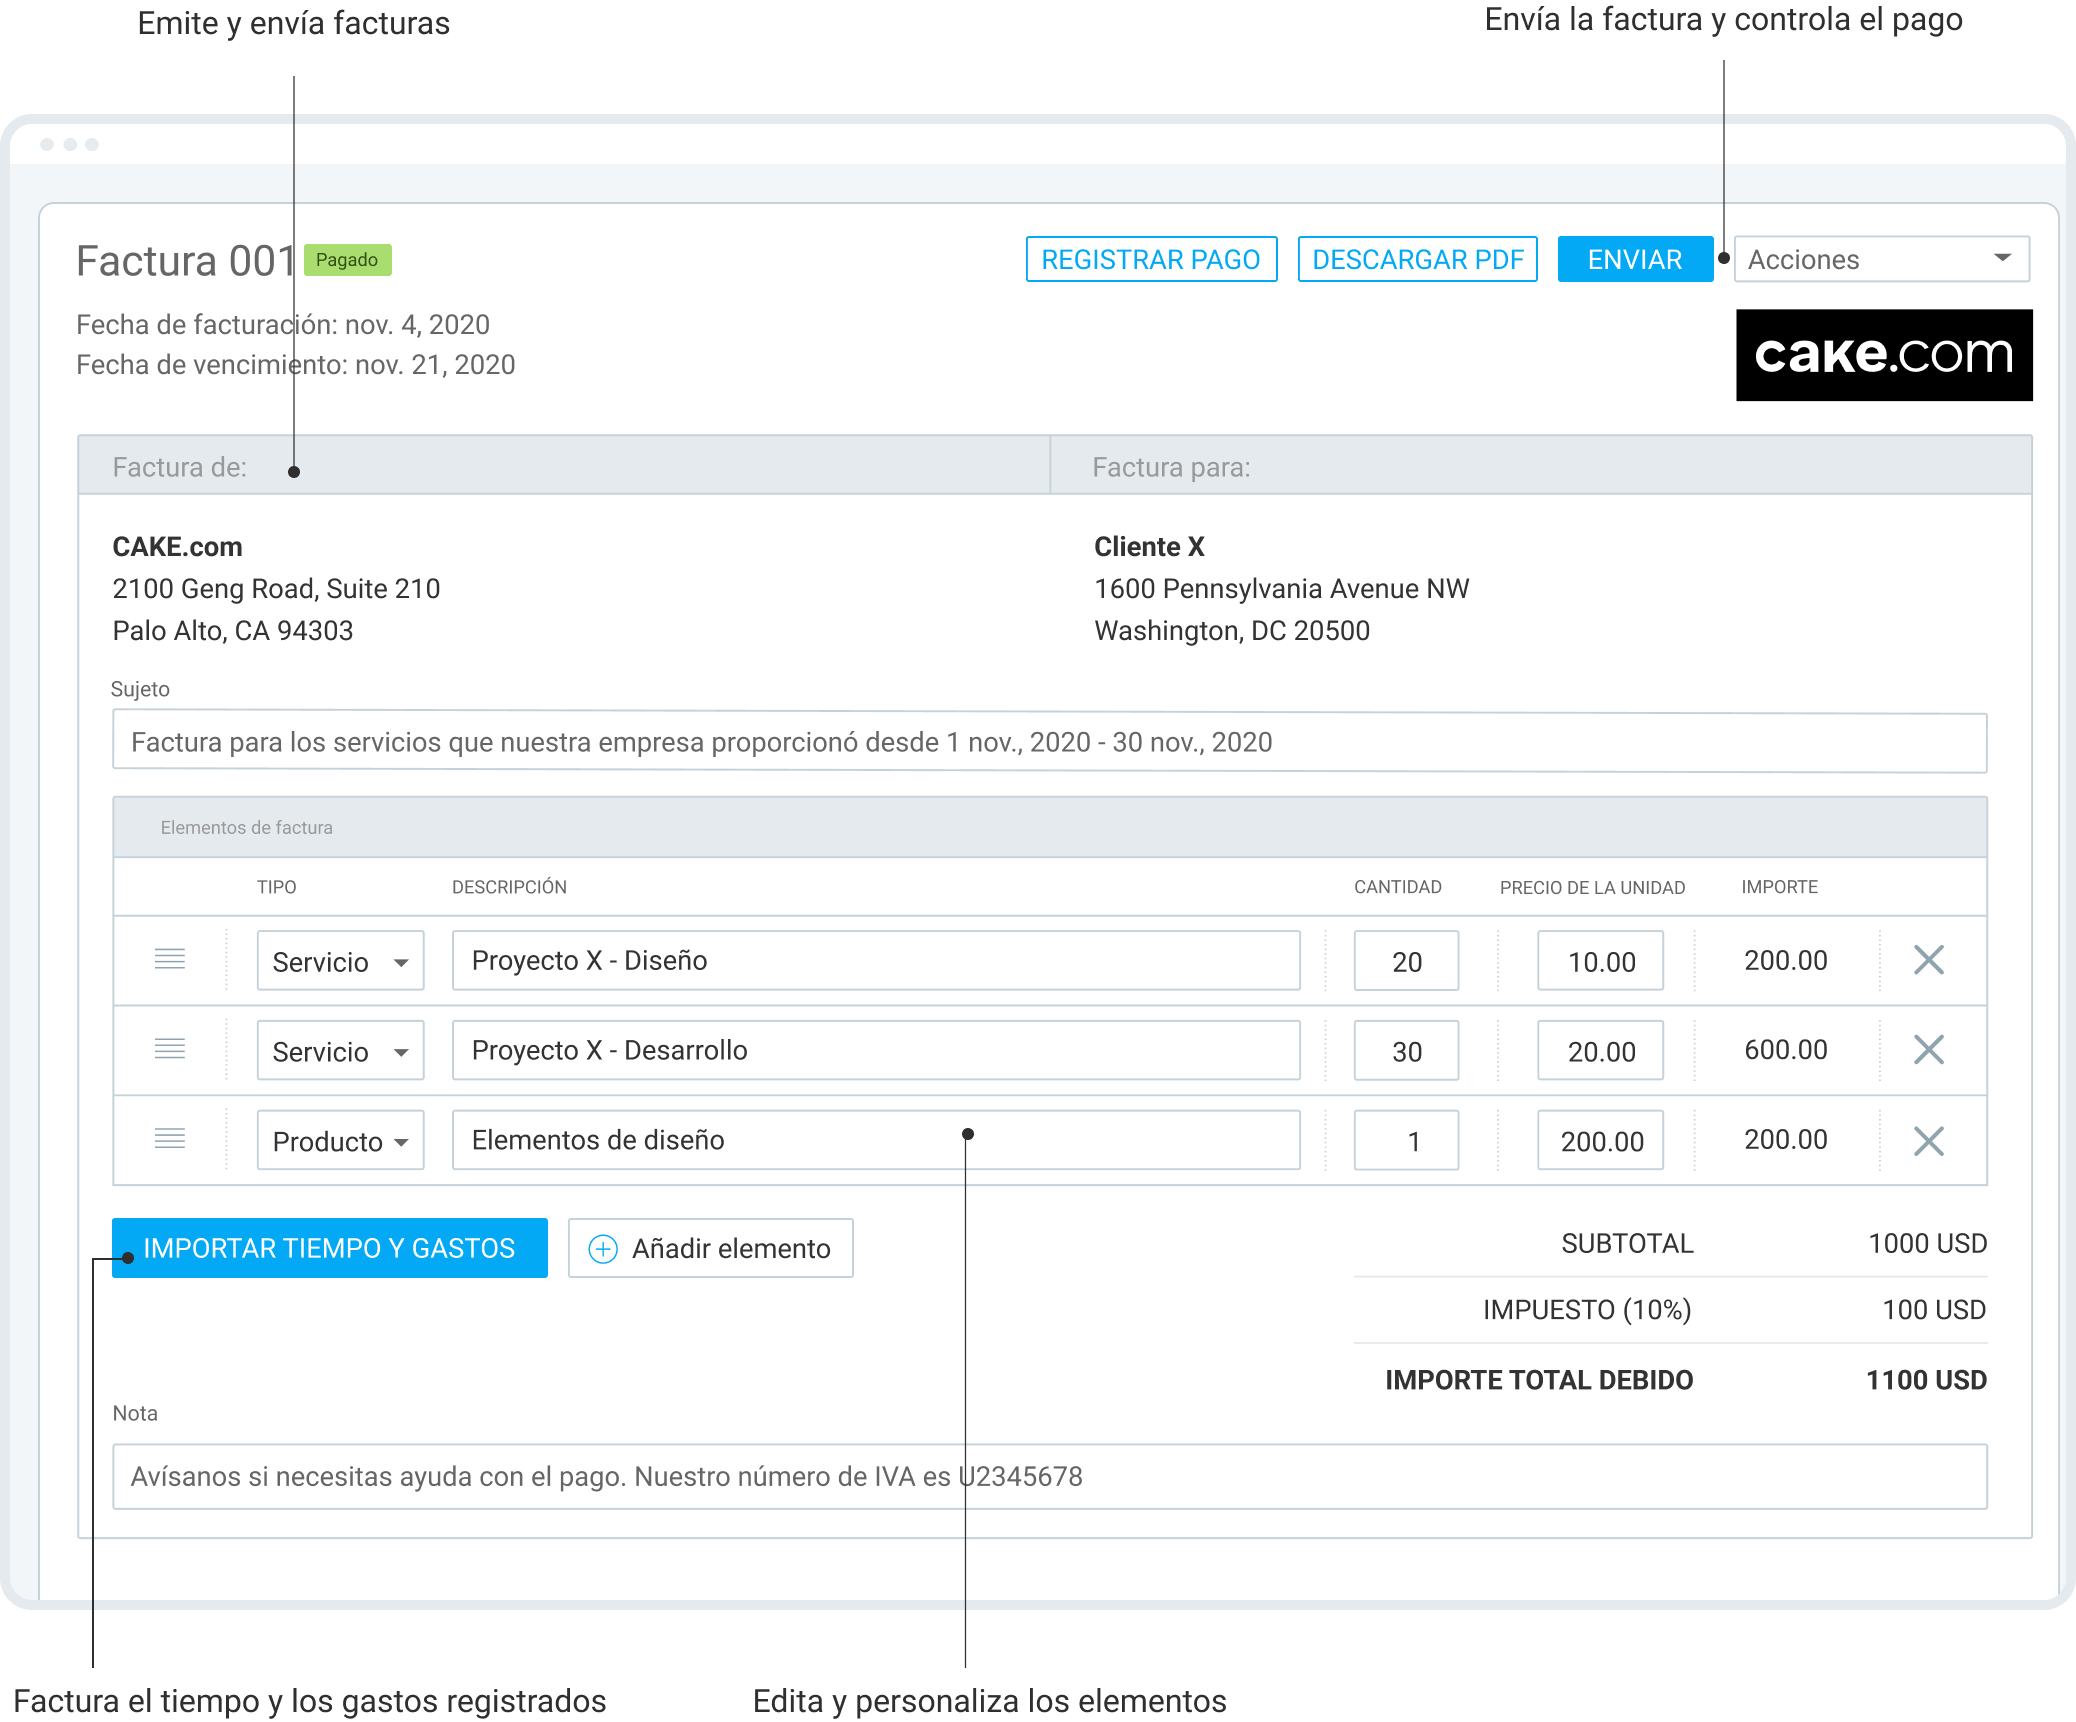Click the CAKE.com sender name
This screenshot has height=1722, width=2076.
(177, 547)
